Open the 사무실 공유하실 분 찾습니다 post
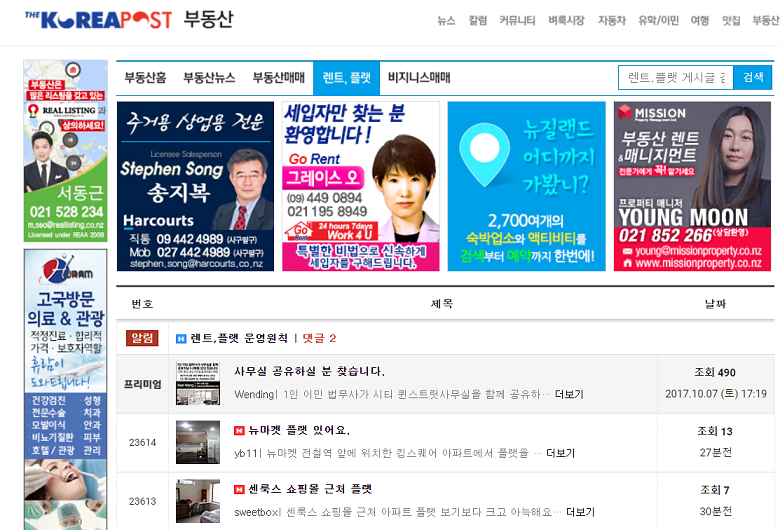 (295, 372)
